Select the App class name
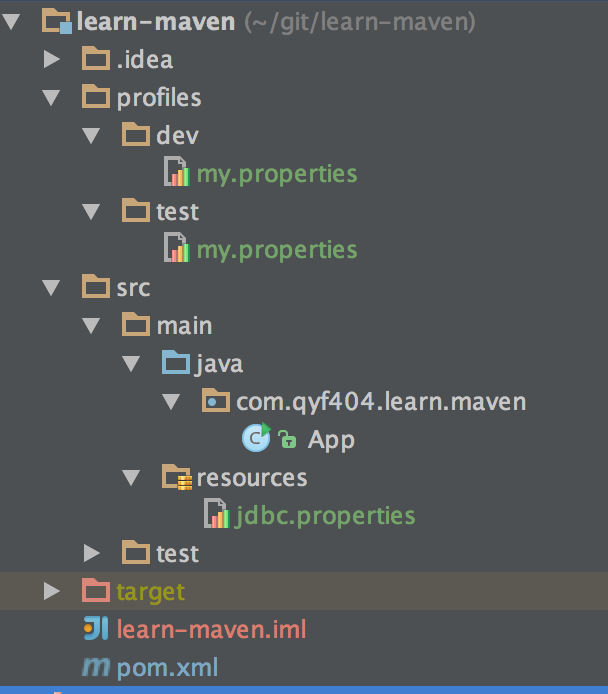 331,441
